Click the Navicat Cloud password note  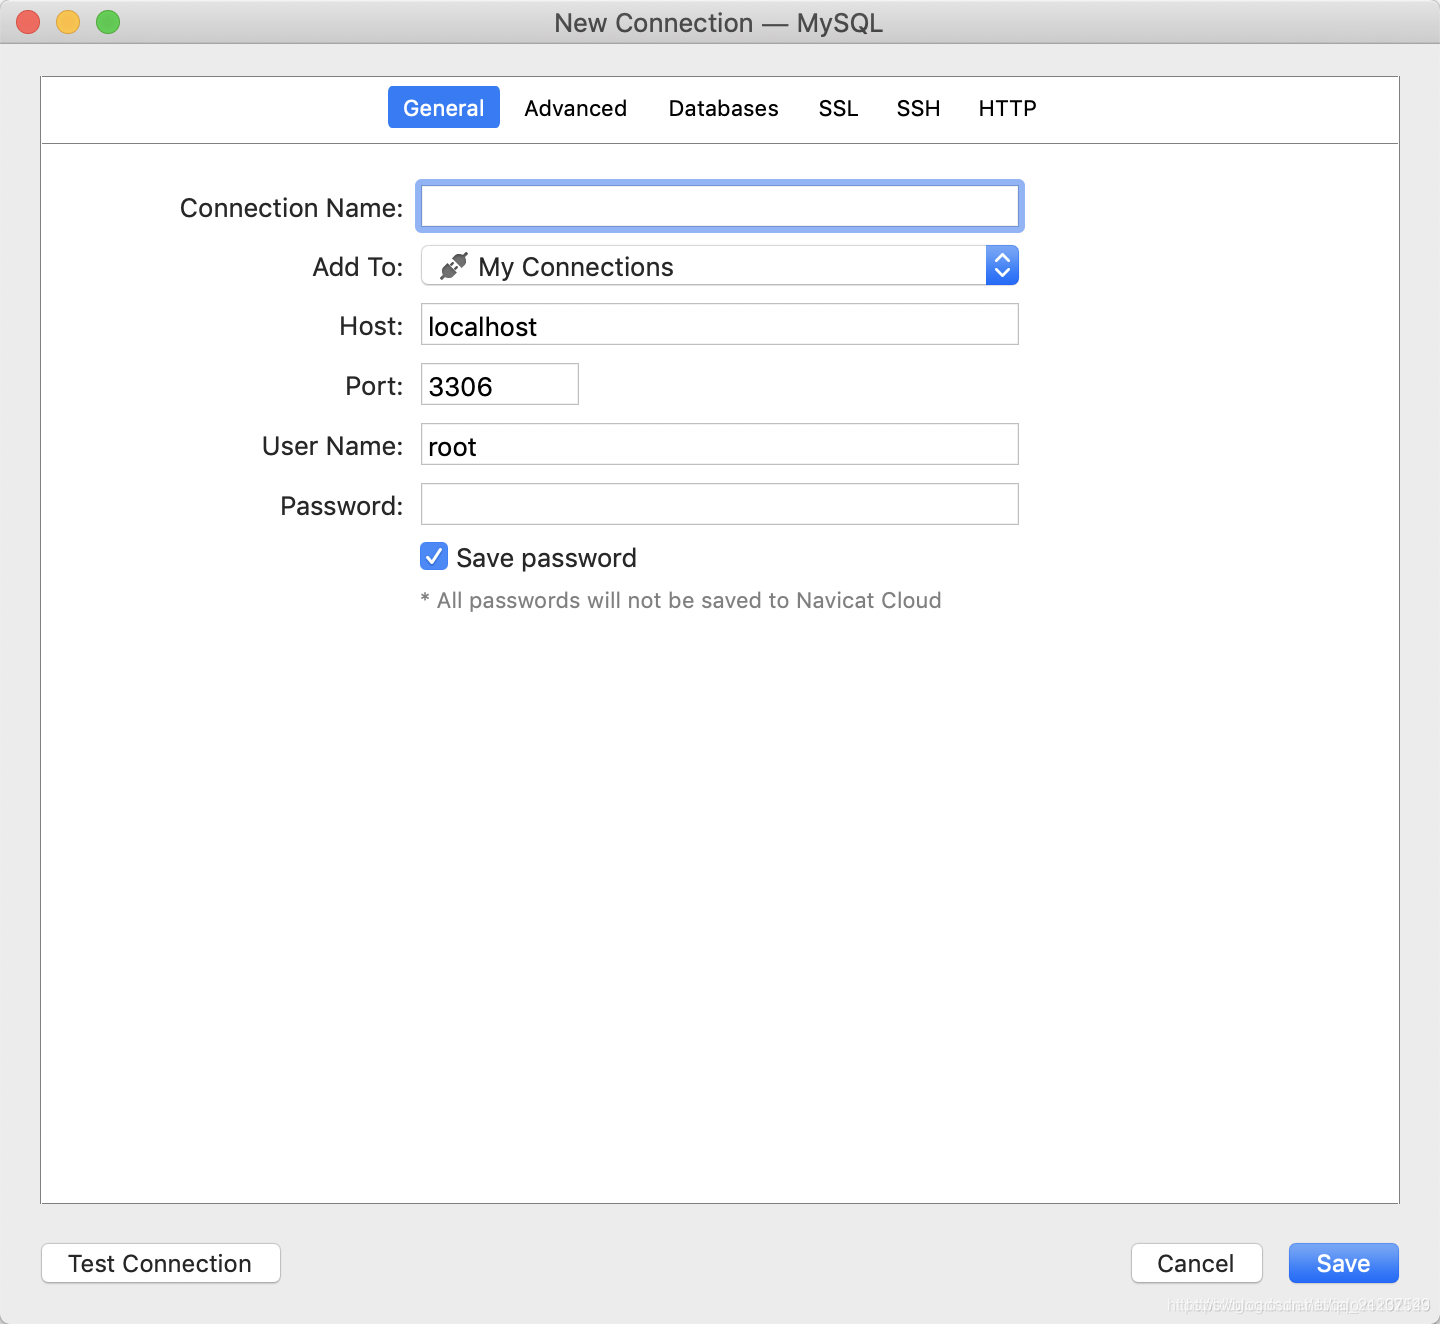(x=681, y=600)
